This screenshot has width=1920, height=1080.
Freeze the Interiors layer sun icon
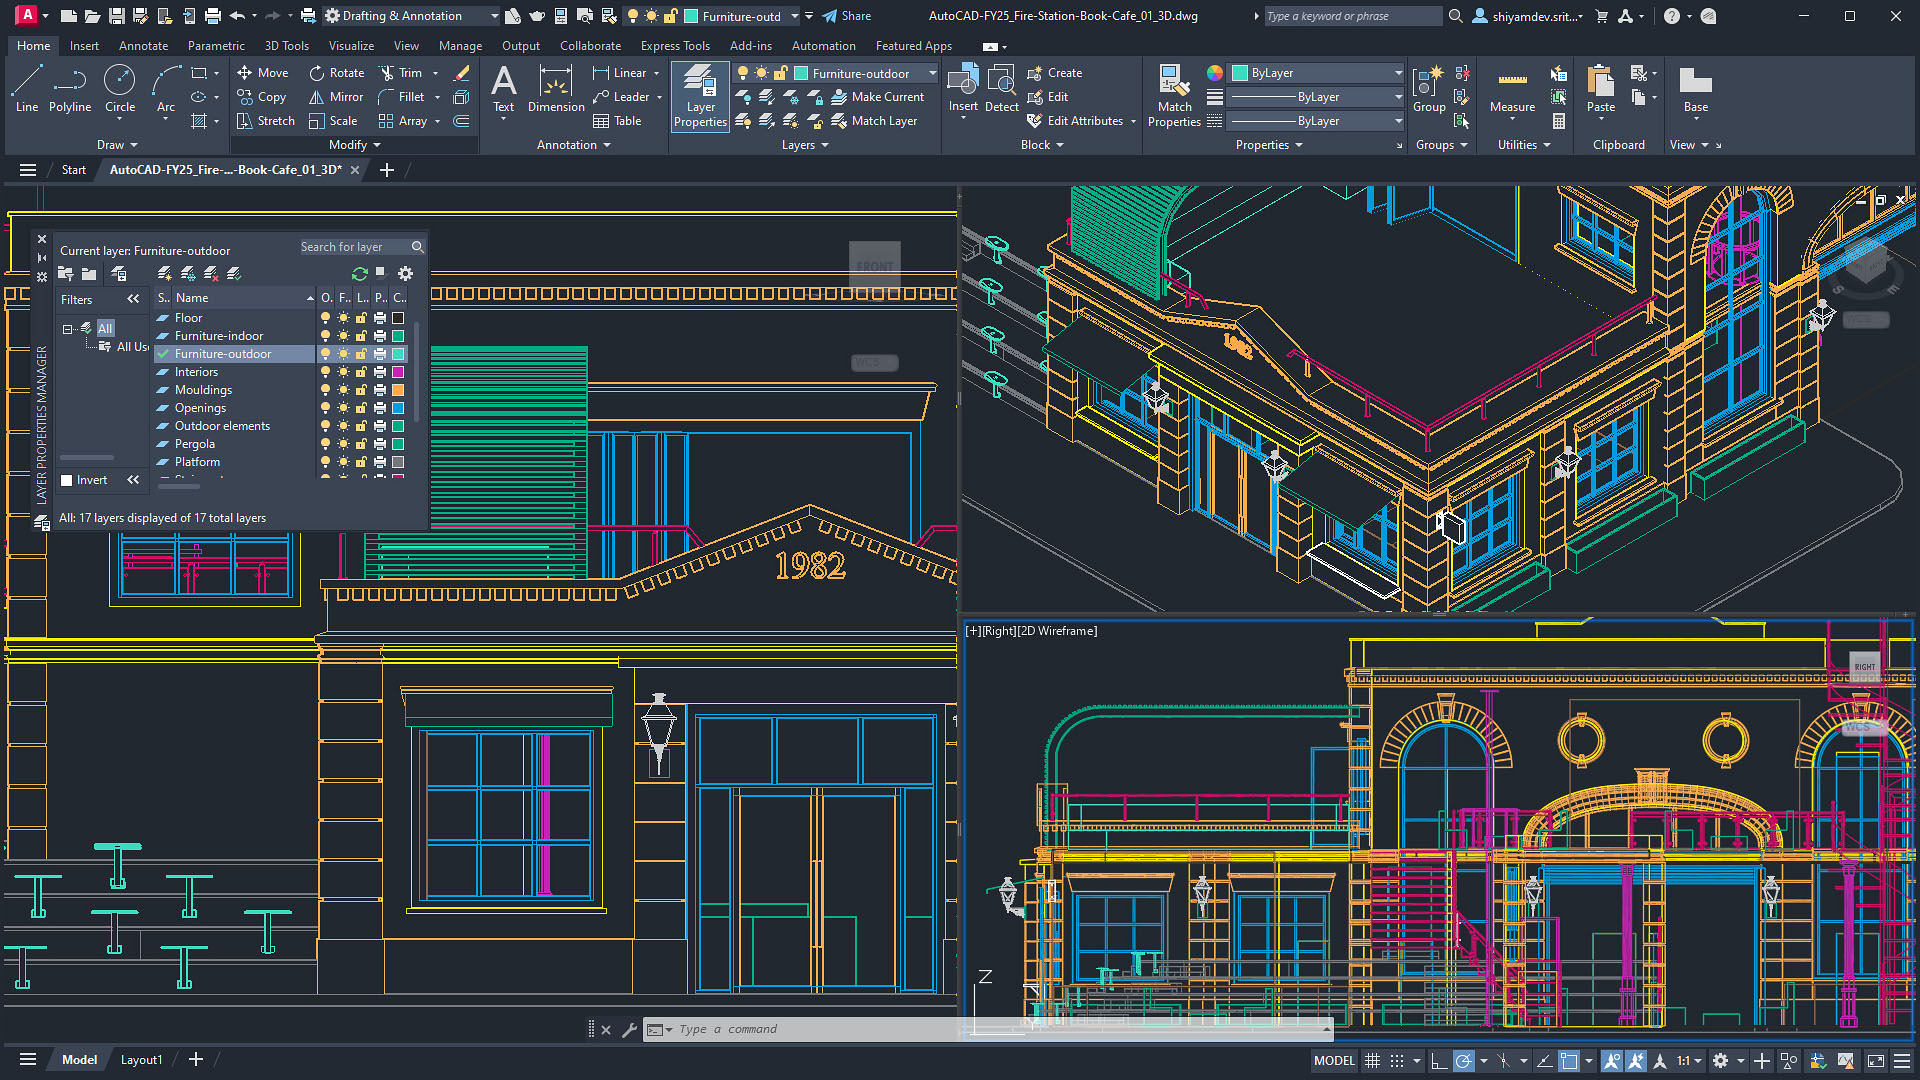343,371
